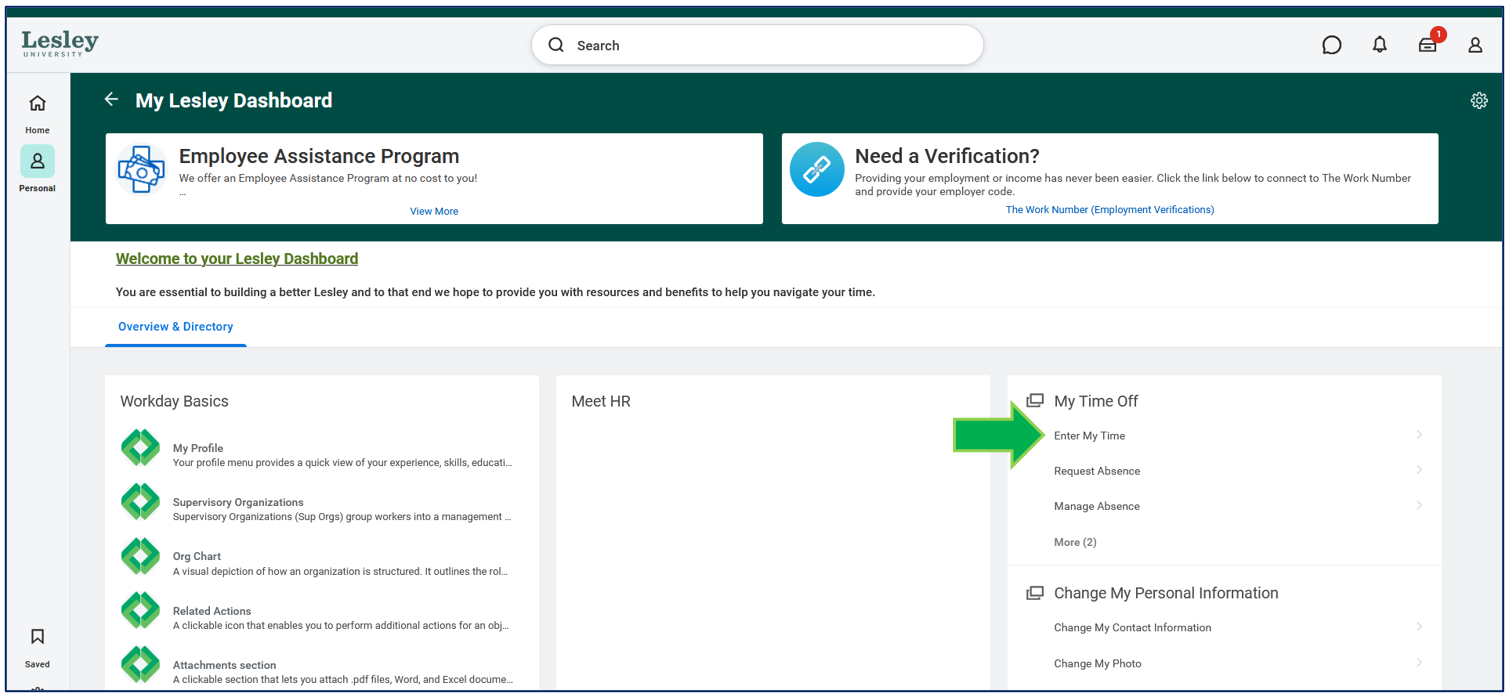Click the Change My Personal Information window icon
The image size is (1509, 697).
1035,593
